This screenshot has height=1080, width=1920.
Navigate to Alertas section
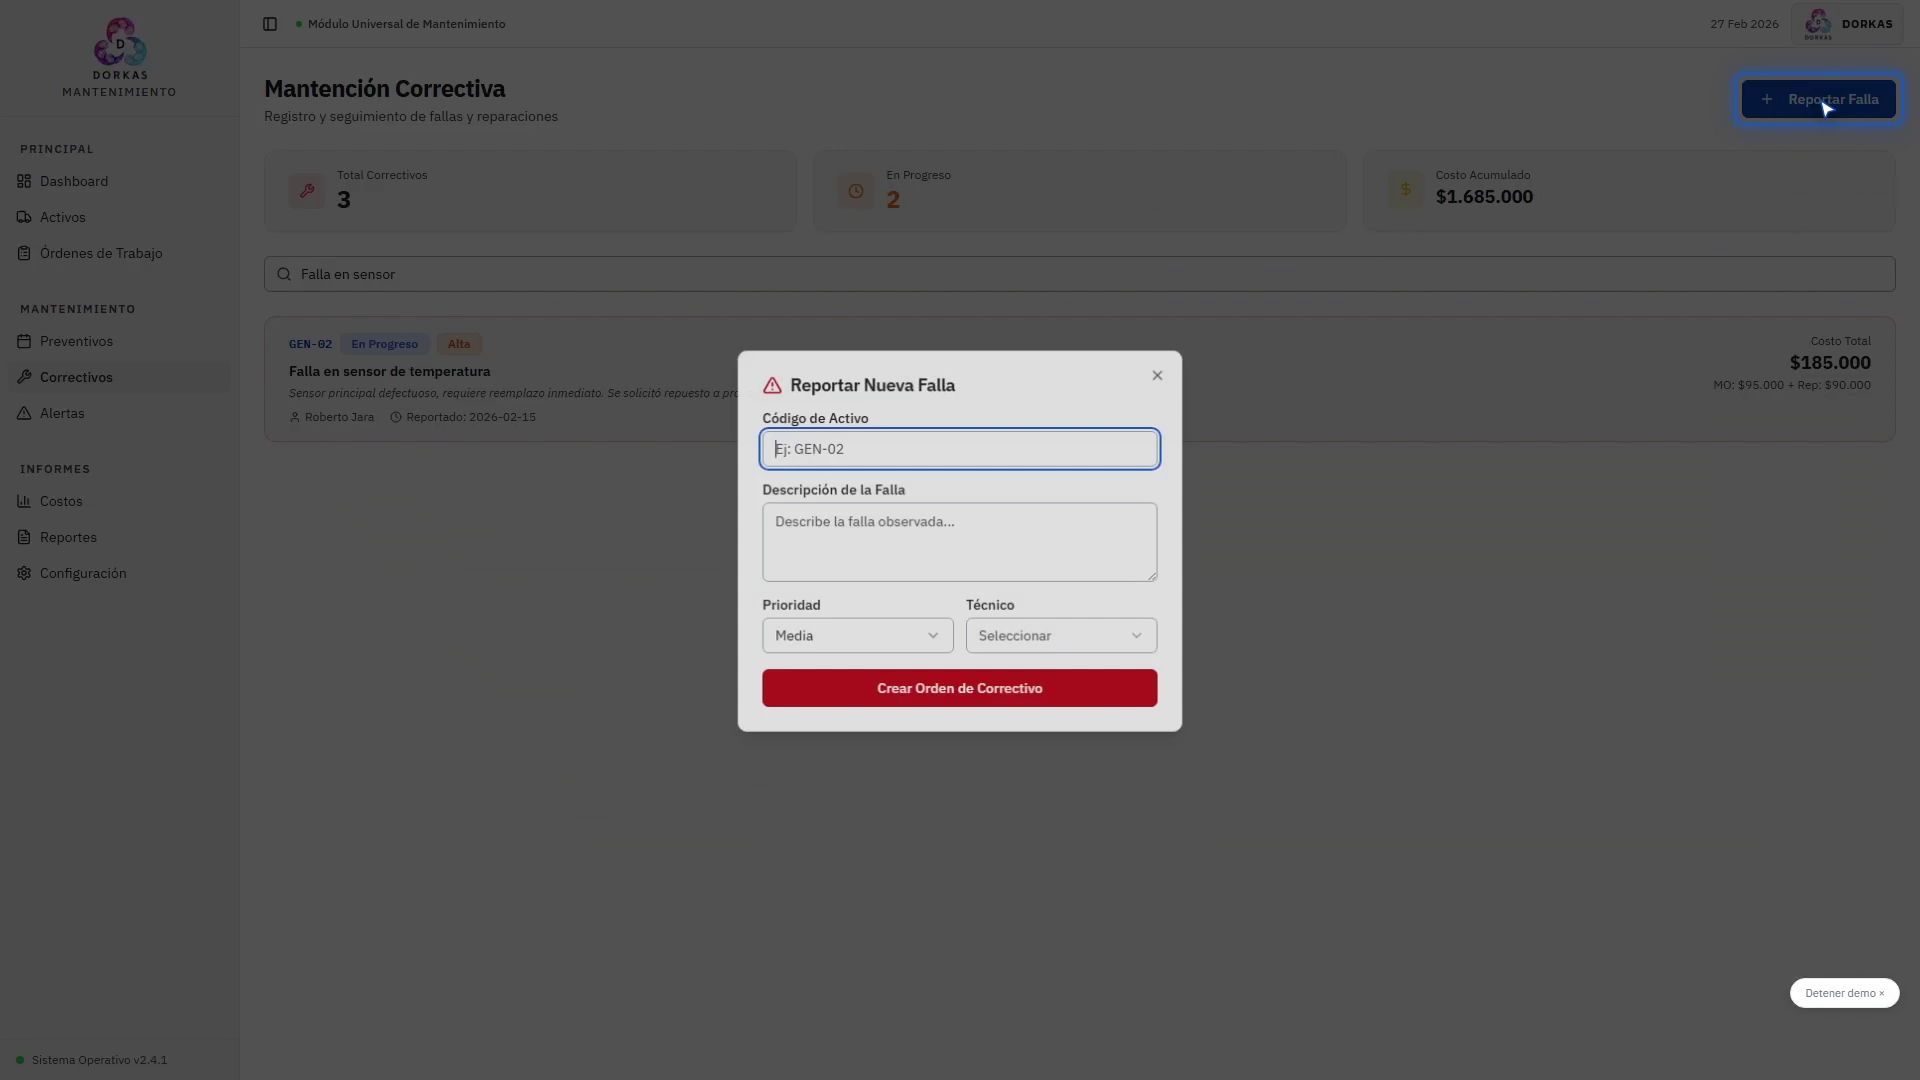[62, 413]
